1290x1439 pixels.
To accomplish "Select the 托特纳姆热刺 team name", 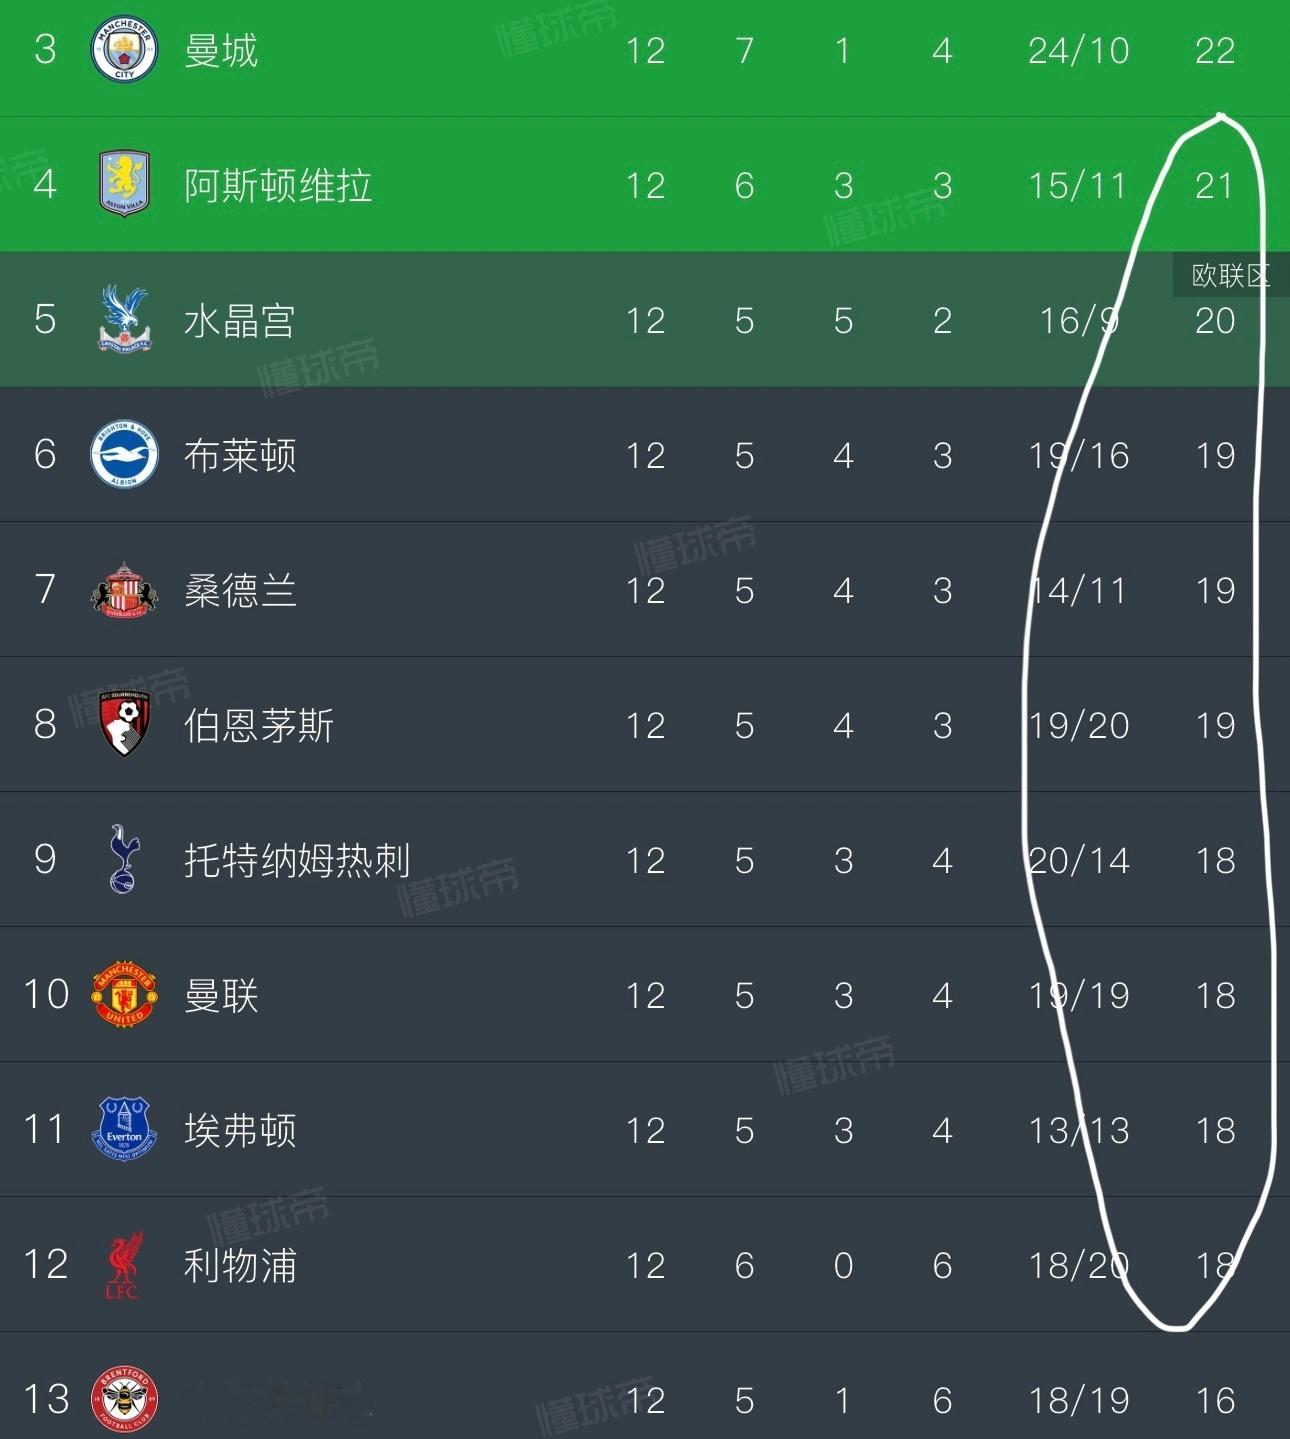I will pyautogui.click(x=297, y=860).
